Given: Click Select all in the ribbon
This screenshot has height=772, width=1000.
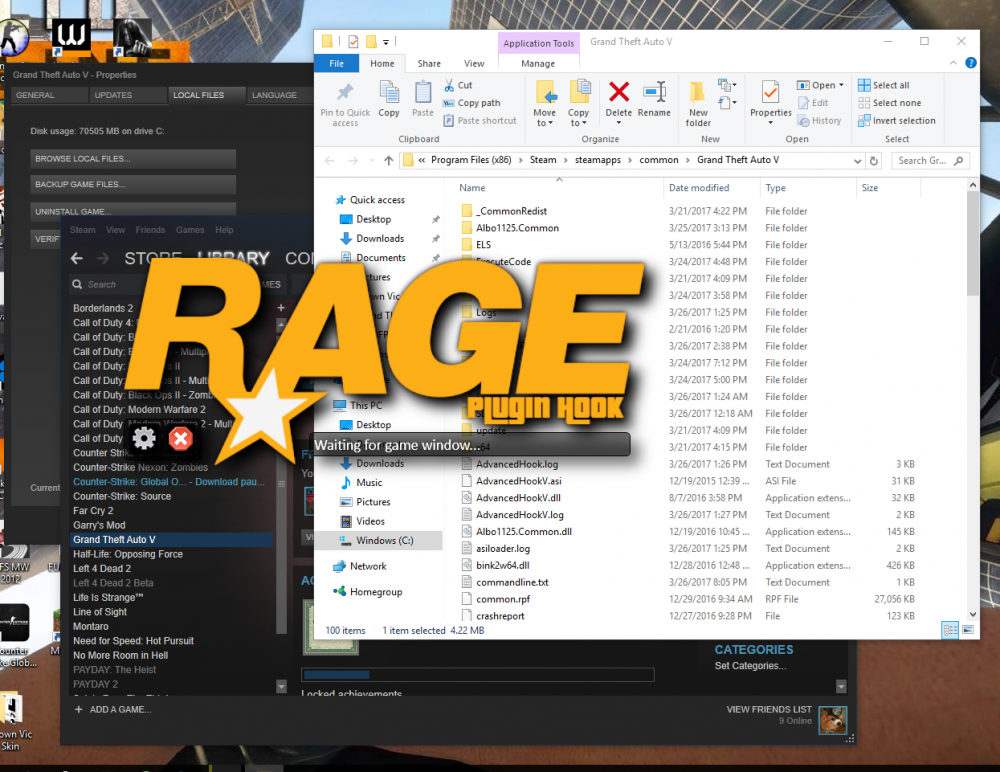Looking at the screenshot, I should pyautogui.click(x=884, y=85).
